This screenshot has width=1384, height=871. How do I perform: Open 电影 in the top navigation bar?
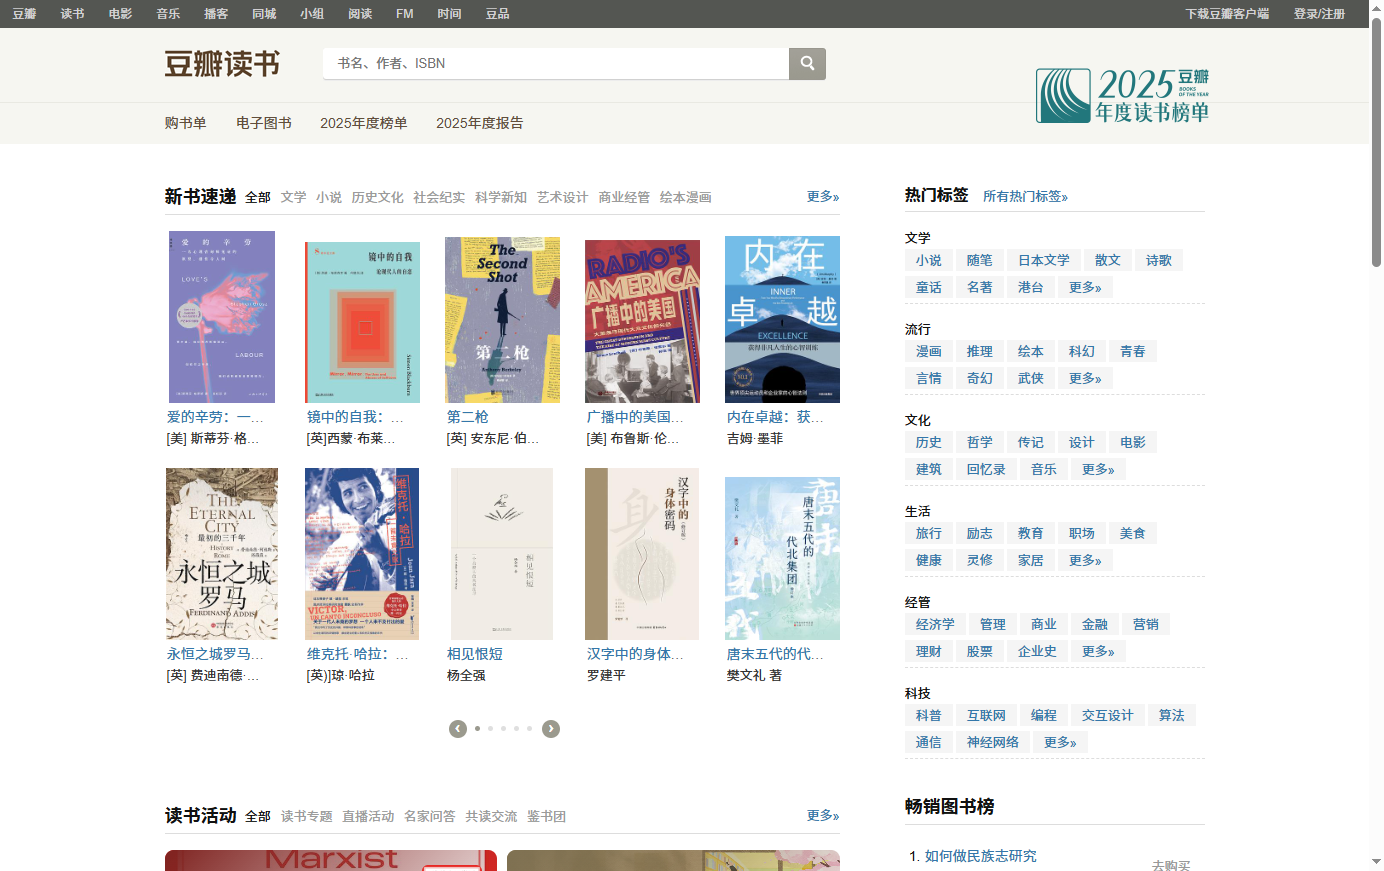(120, 14)
